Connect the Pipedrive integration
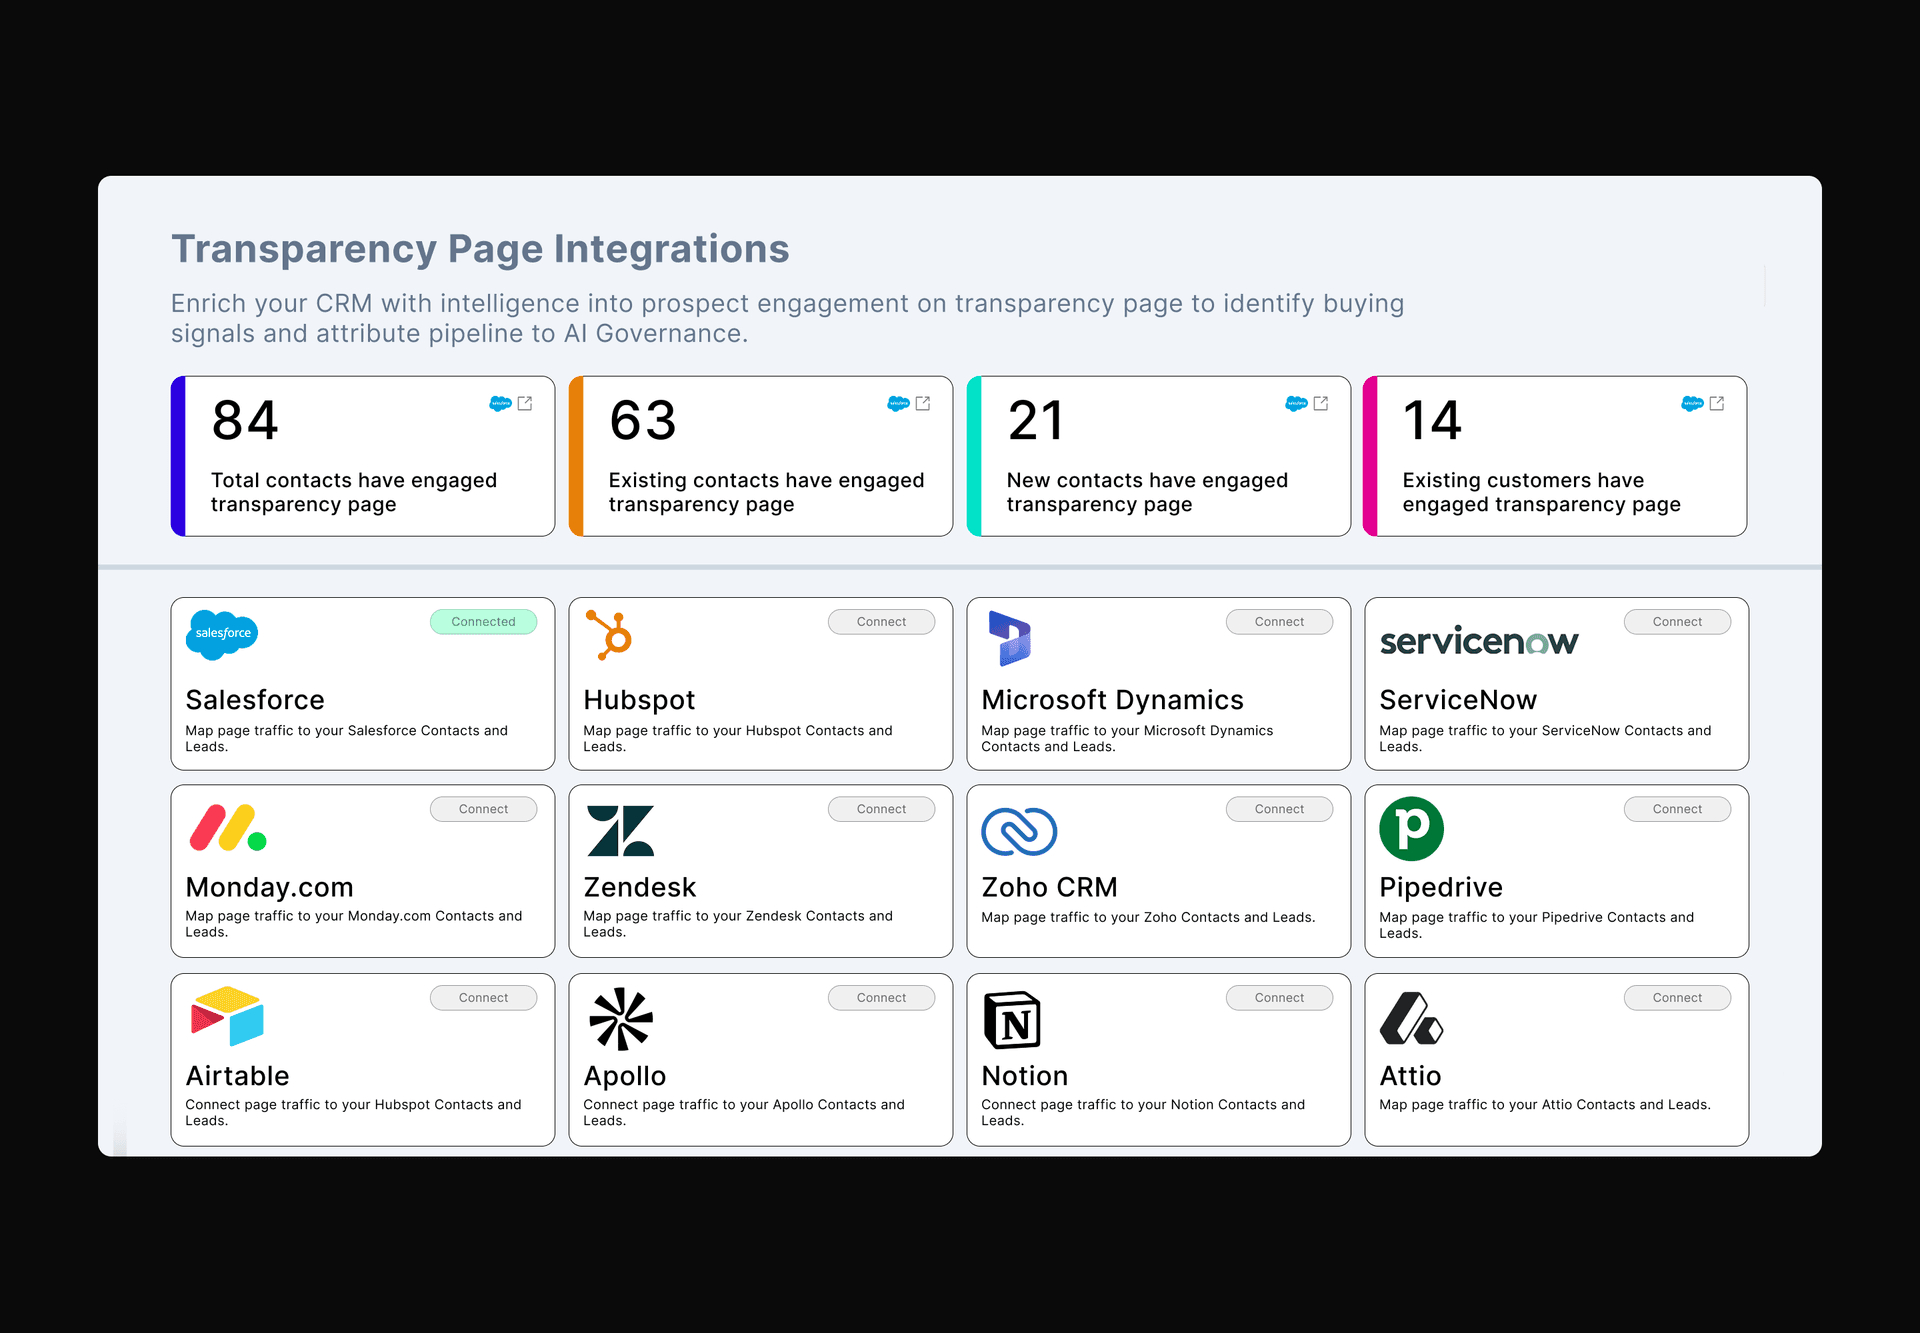This screenshot has height=1333, width=1920. pos(1677,809)
